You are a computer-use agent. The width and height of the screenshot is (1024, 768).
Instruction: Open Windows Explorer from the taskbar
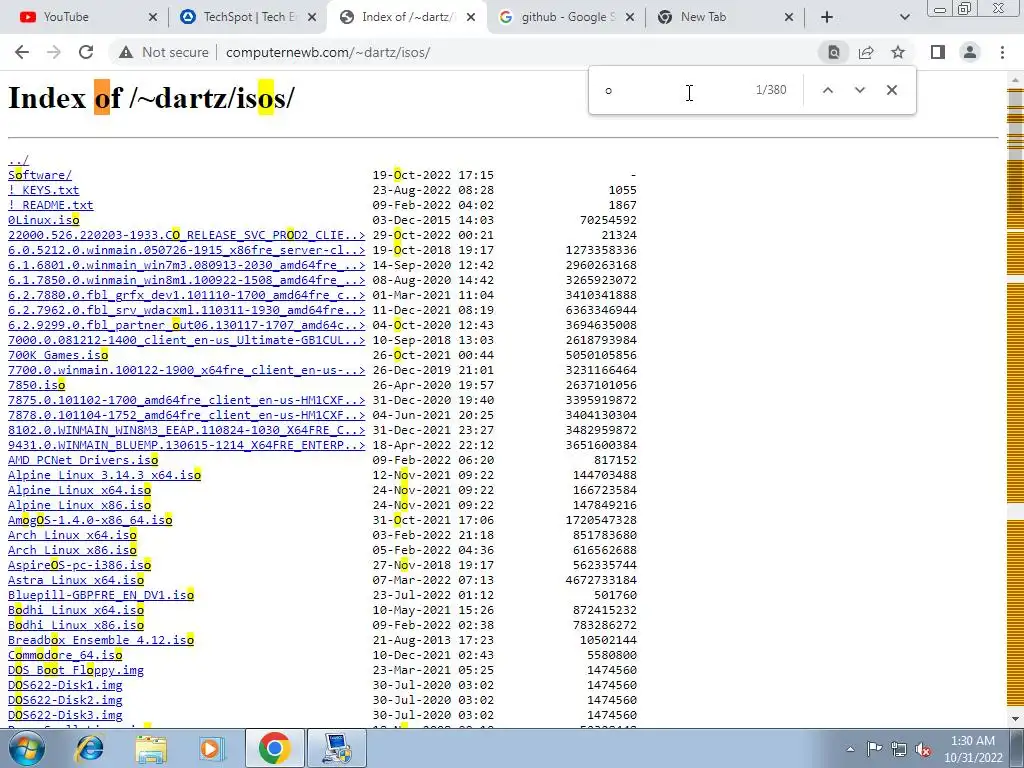[x=152, y=748]
